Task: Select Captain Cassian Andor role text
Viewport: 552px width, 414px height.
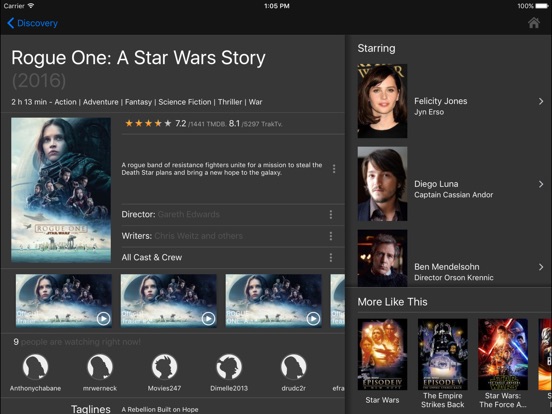Action: [453, 195]
